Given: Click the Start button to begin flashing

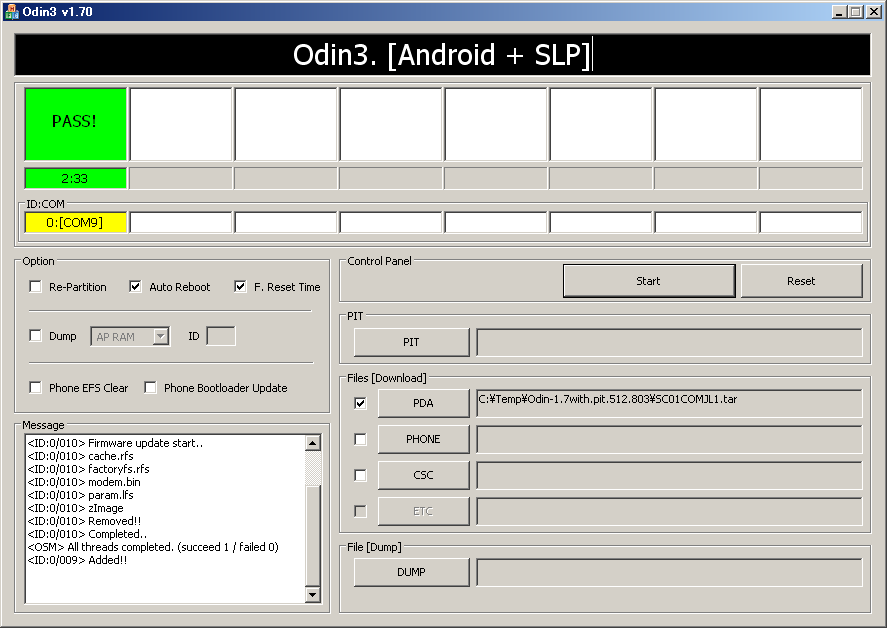Looking at the screenshot, I should pyautogui.click(x=649, y=280).
